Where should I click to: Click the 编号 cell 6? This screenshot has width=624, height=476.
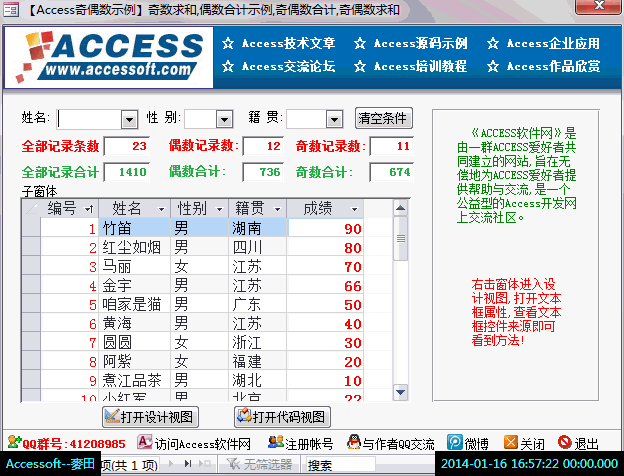70,323
